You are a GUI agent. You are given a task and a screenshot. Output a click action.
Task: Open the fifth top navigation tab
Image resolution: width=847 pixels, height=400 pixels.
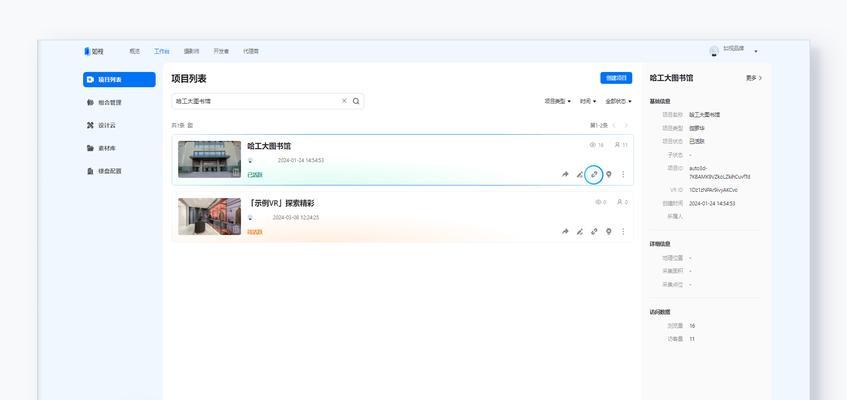click(x=251, y=51)
